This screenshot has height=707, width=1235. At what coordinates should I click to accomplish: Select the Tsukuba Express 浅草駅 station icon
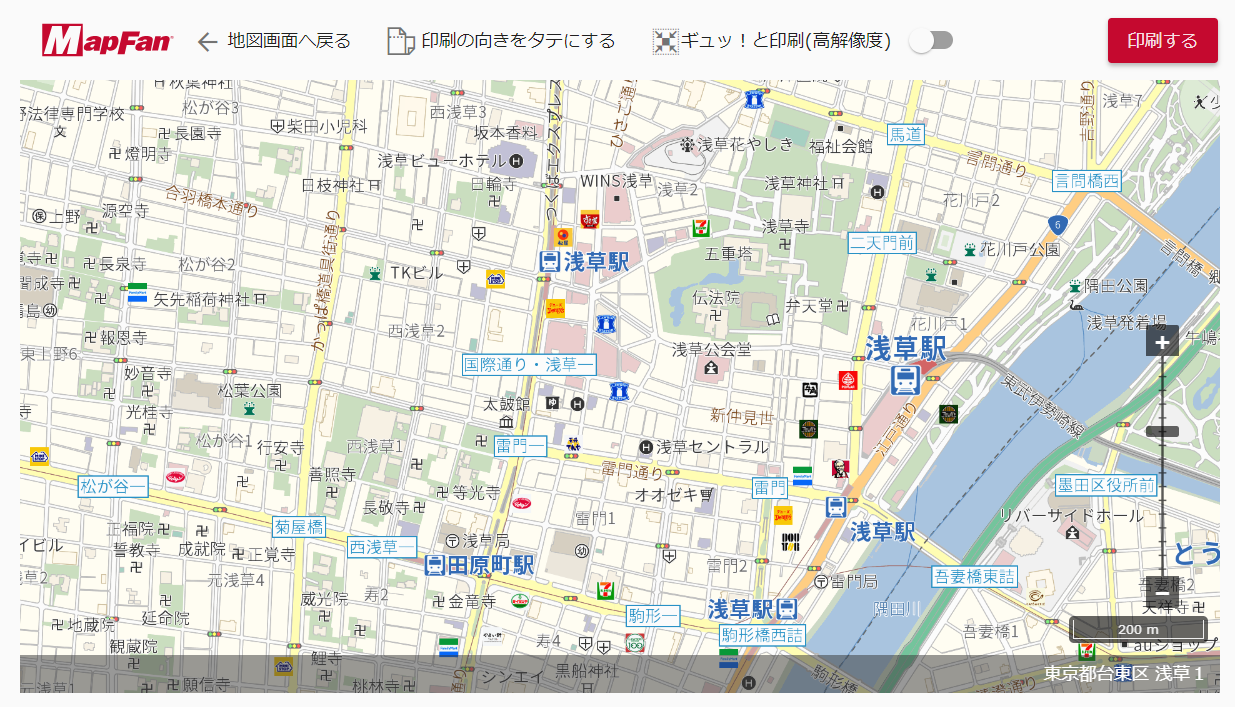coord(549,262)
